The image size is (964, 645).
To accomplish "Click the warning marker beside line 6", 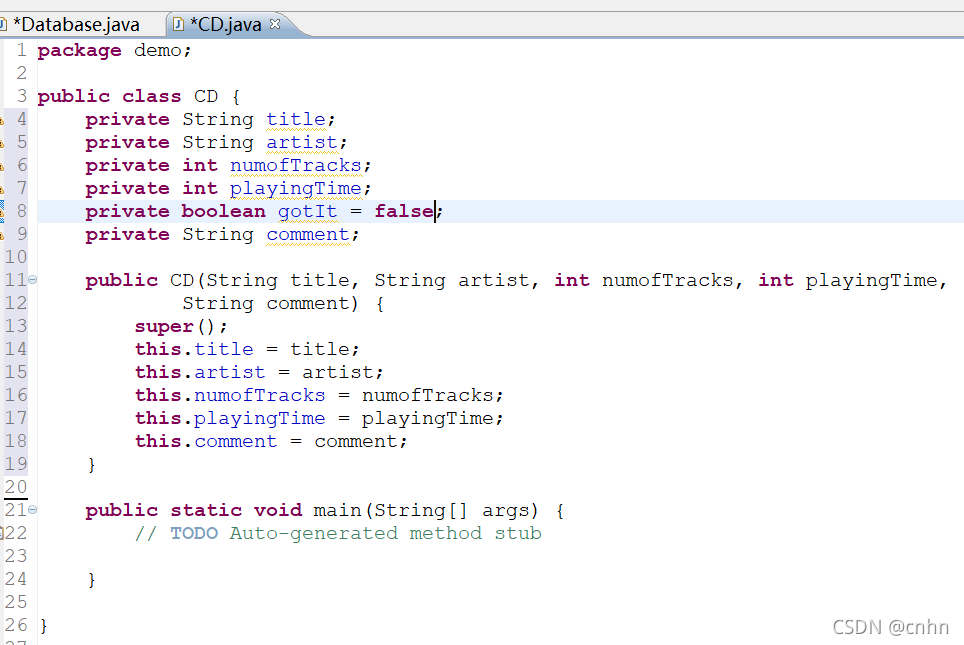I will [6, 164].
